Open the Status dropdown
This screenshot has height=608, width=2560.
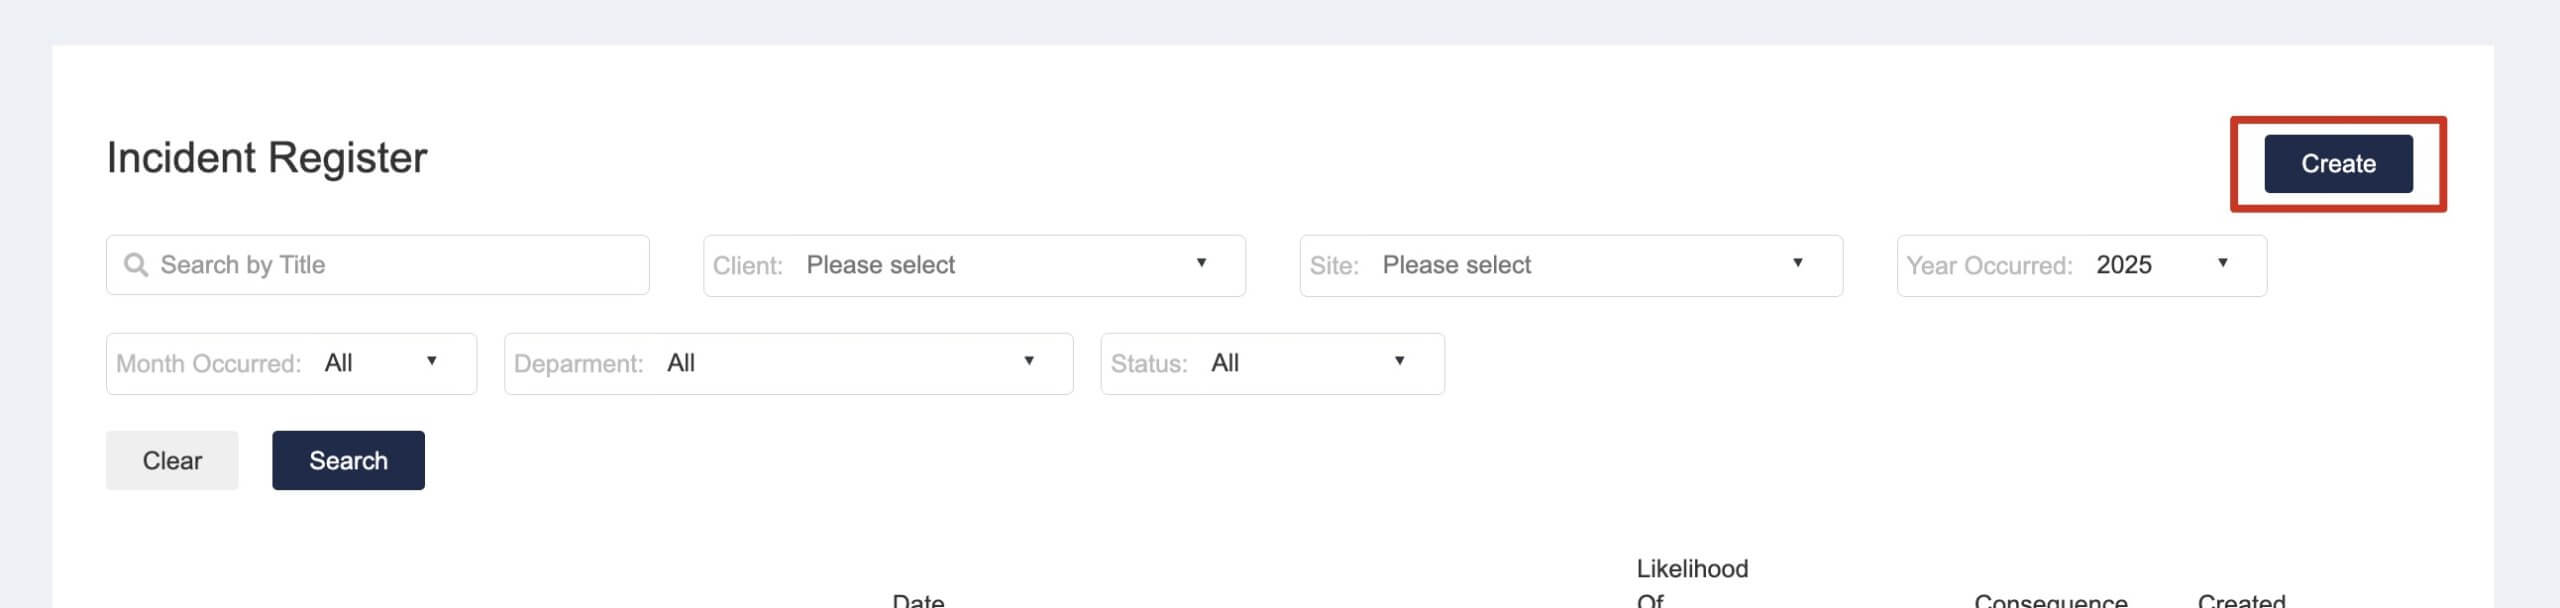click(1272, 364)
